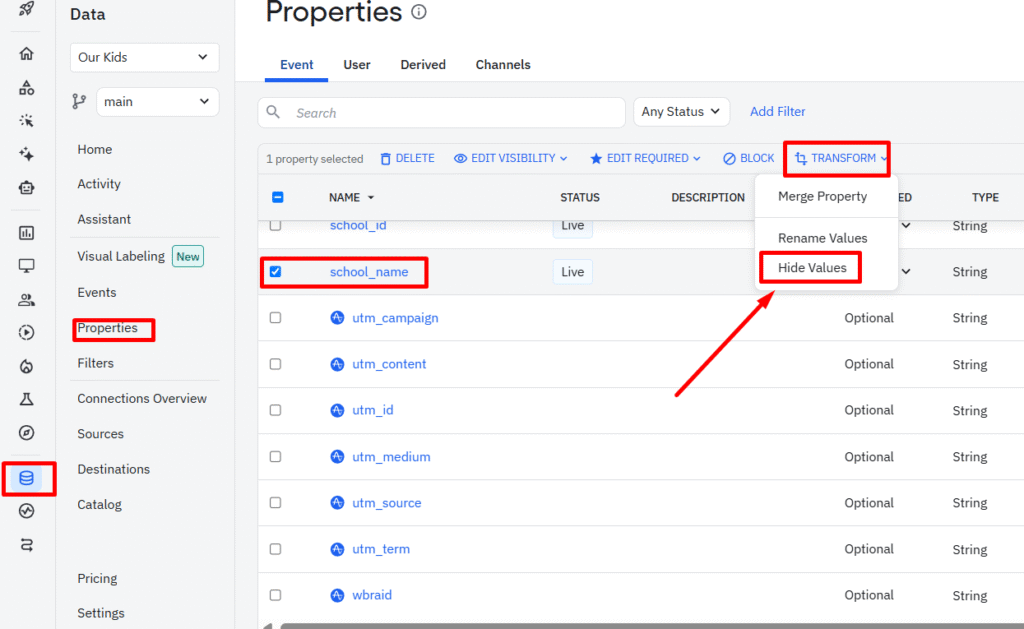The image size is (1024, 629).
Task: Open the Our Kids project dropdown
Action: [144, 57]
